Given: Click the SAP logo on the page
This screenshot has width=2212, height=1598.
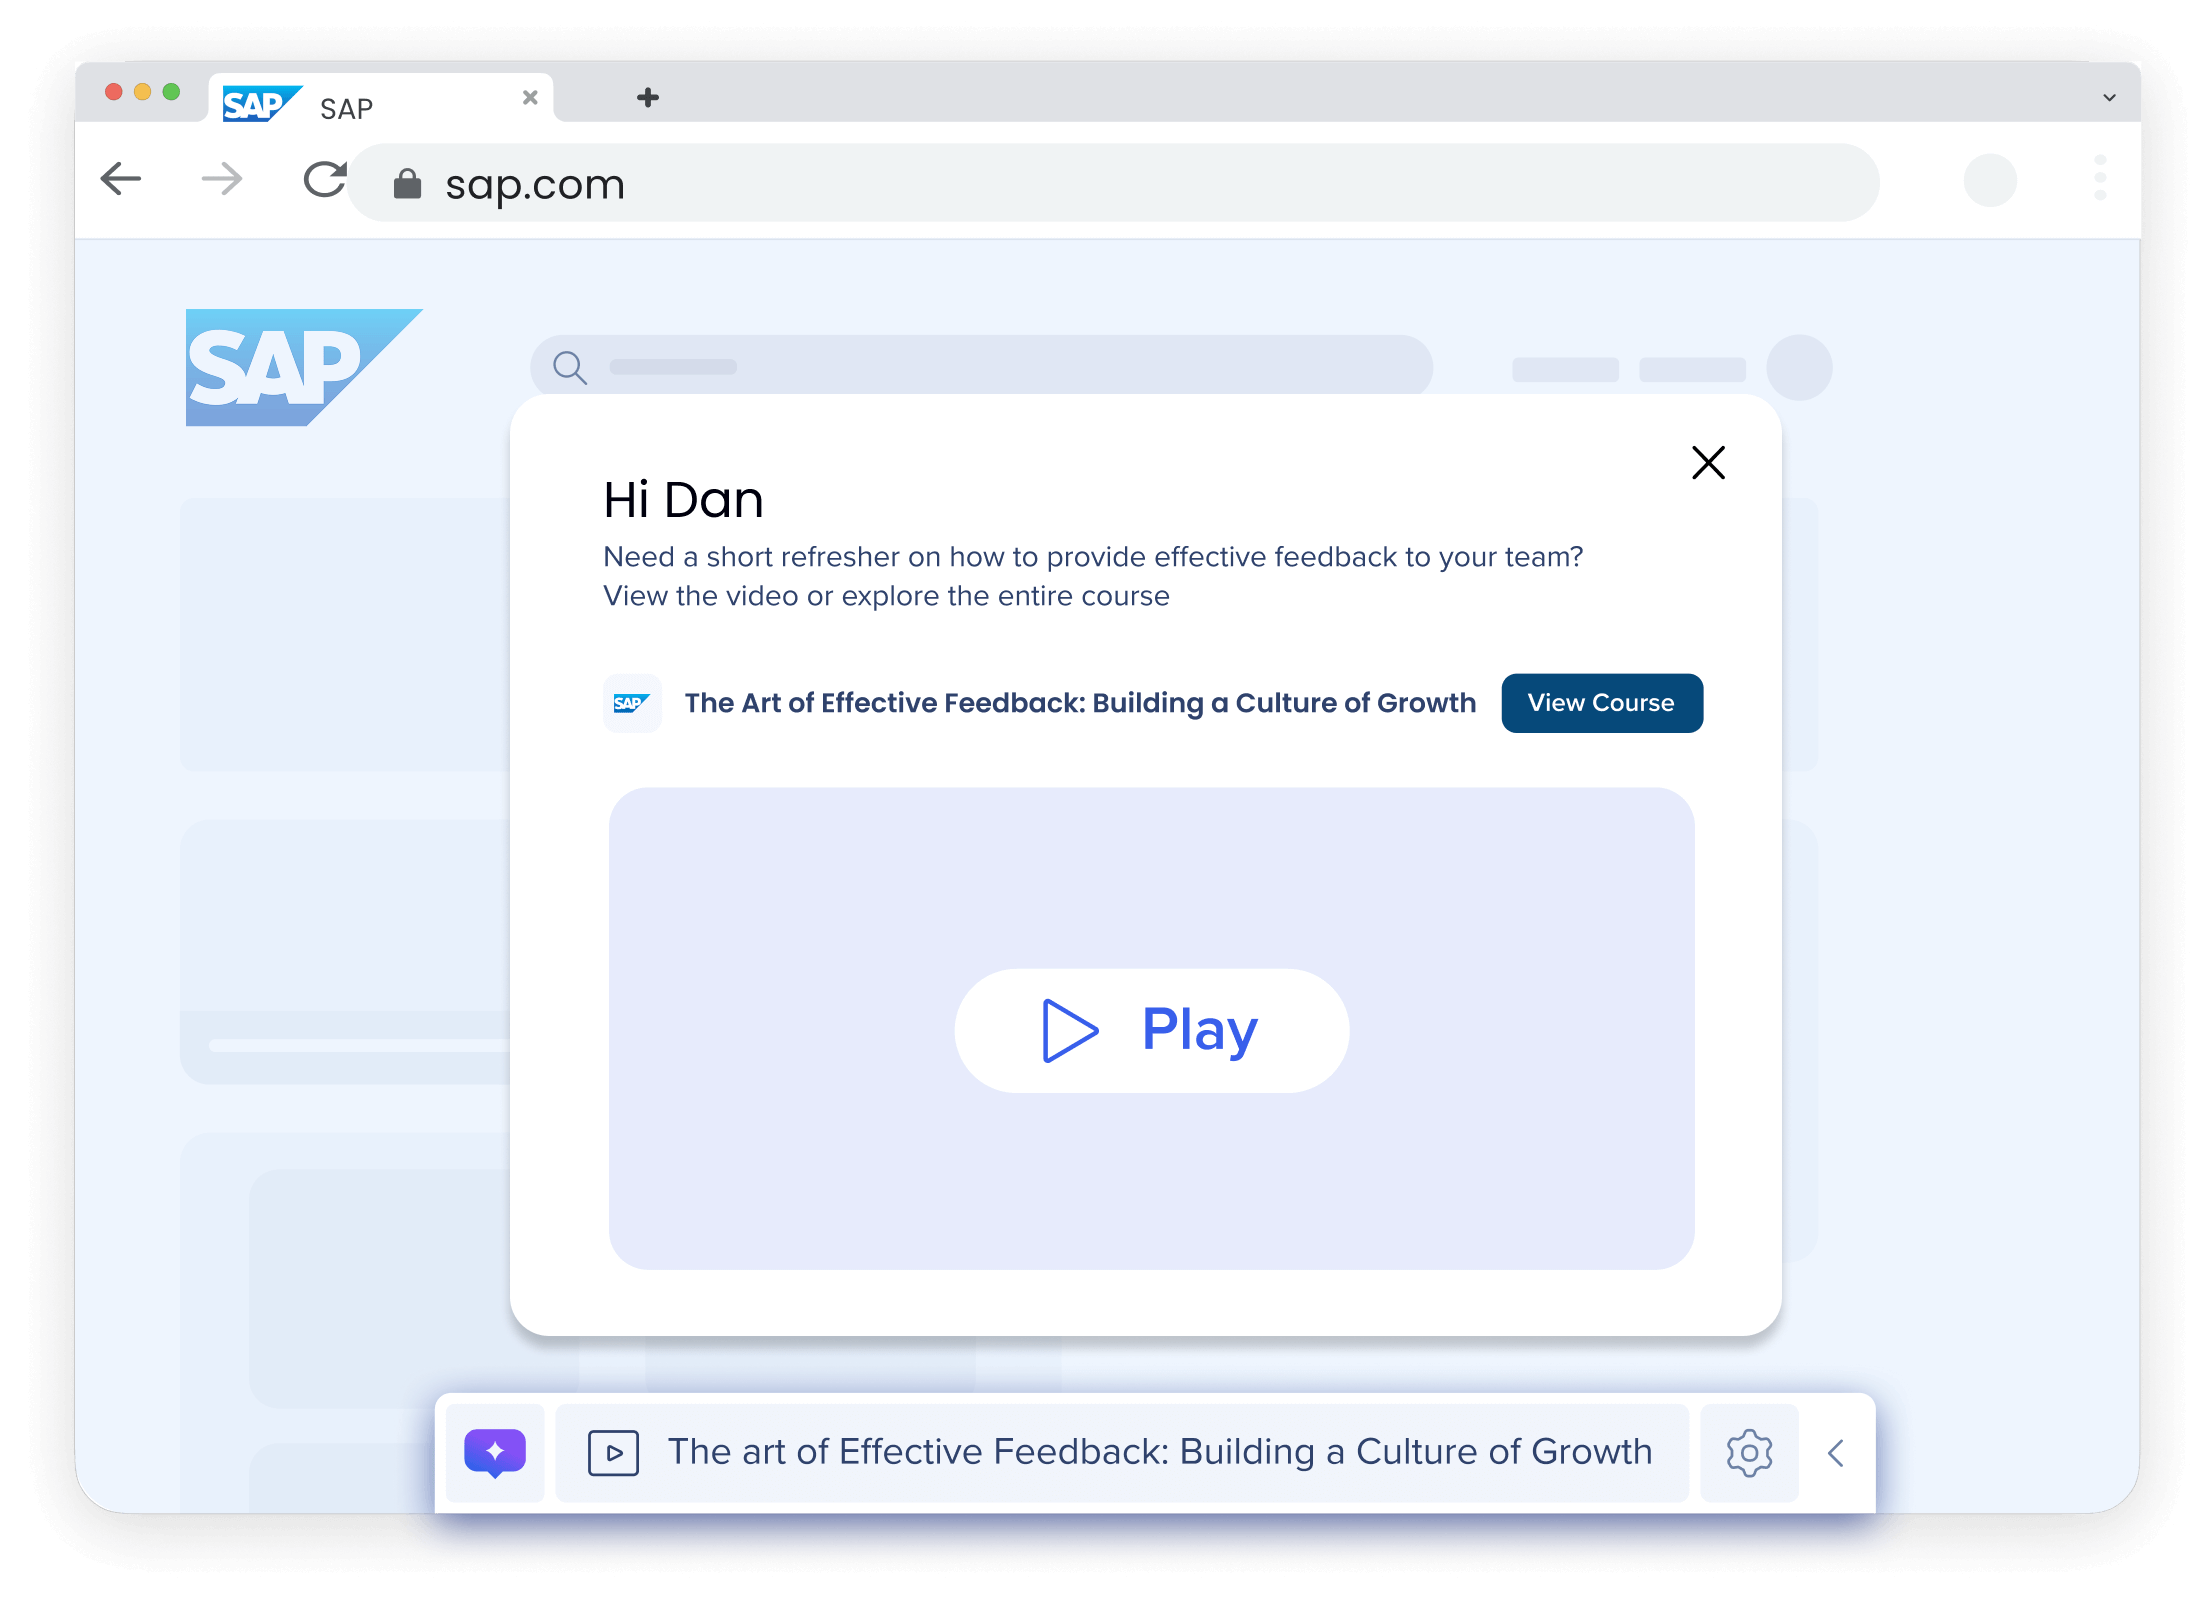Looking at the screenshot, I should (x=303, y=368).
